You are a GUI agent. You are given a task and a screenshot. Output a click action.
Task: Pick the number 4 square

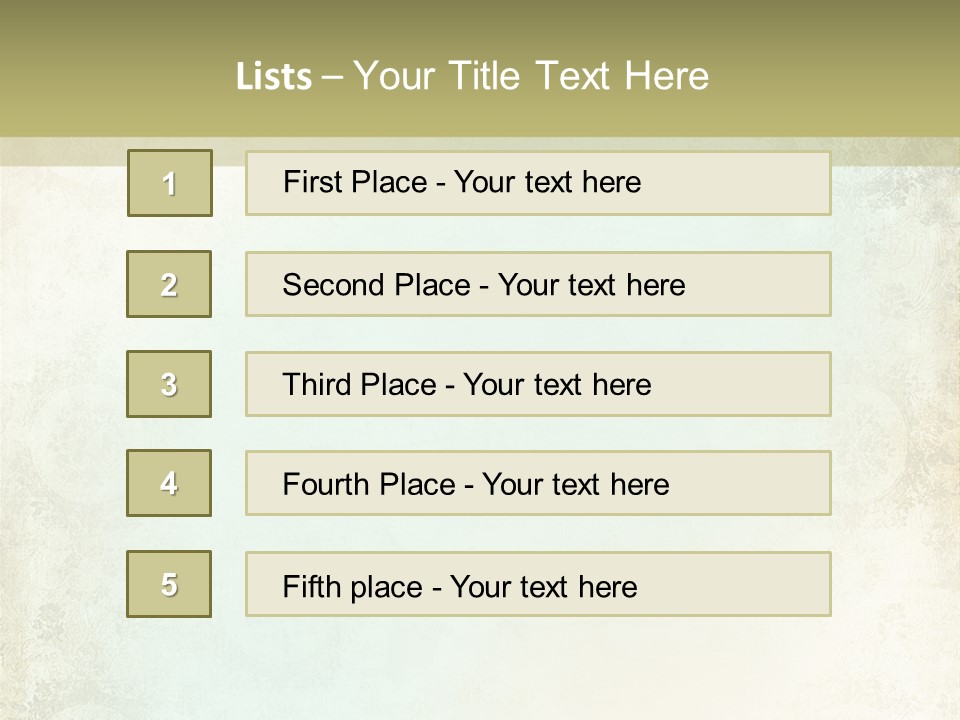click(x=169, y=483)
